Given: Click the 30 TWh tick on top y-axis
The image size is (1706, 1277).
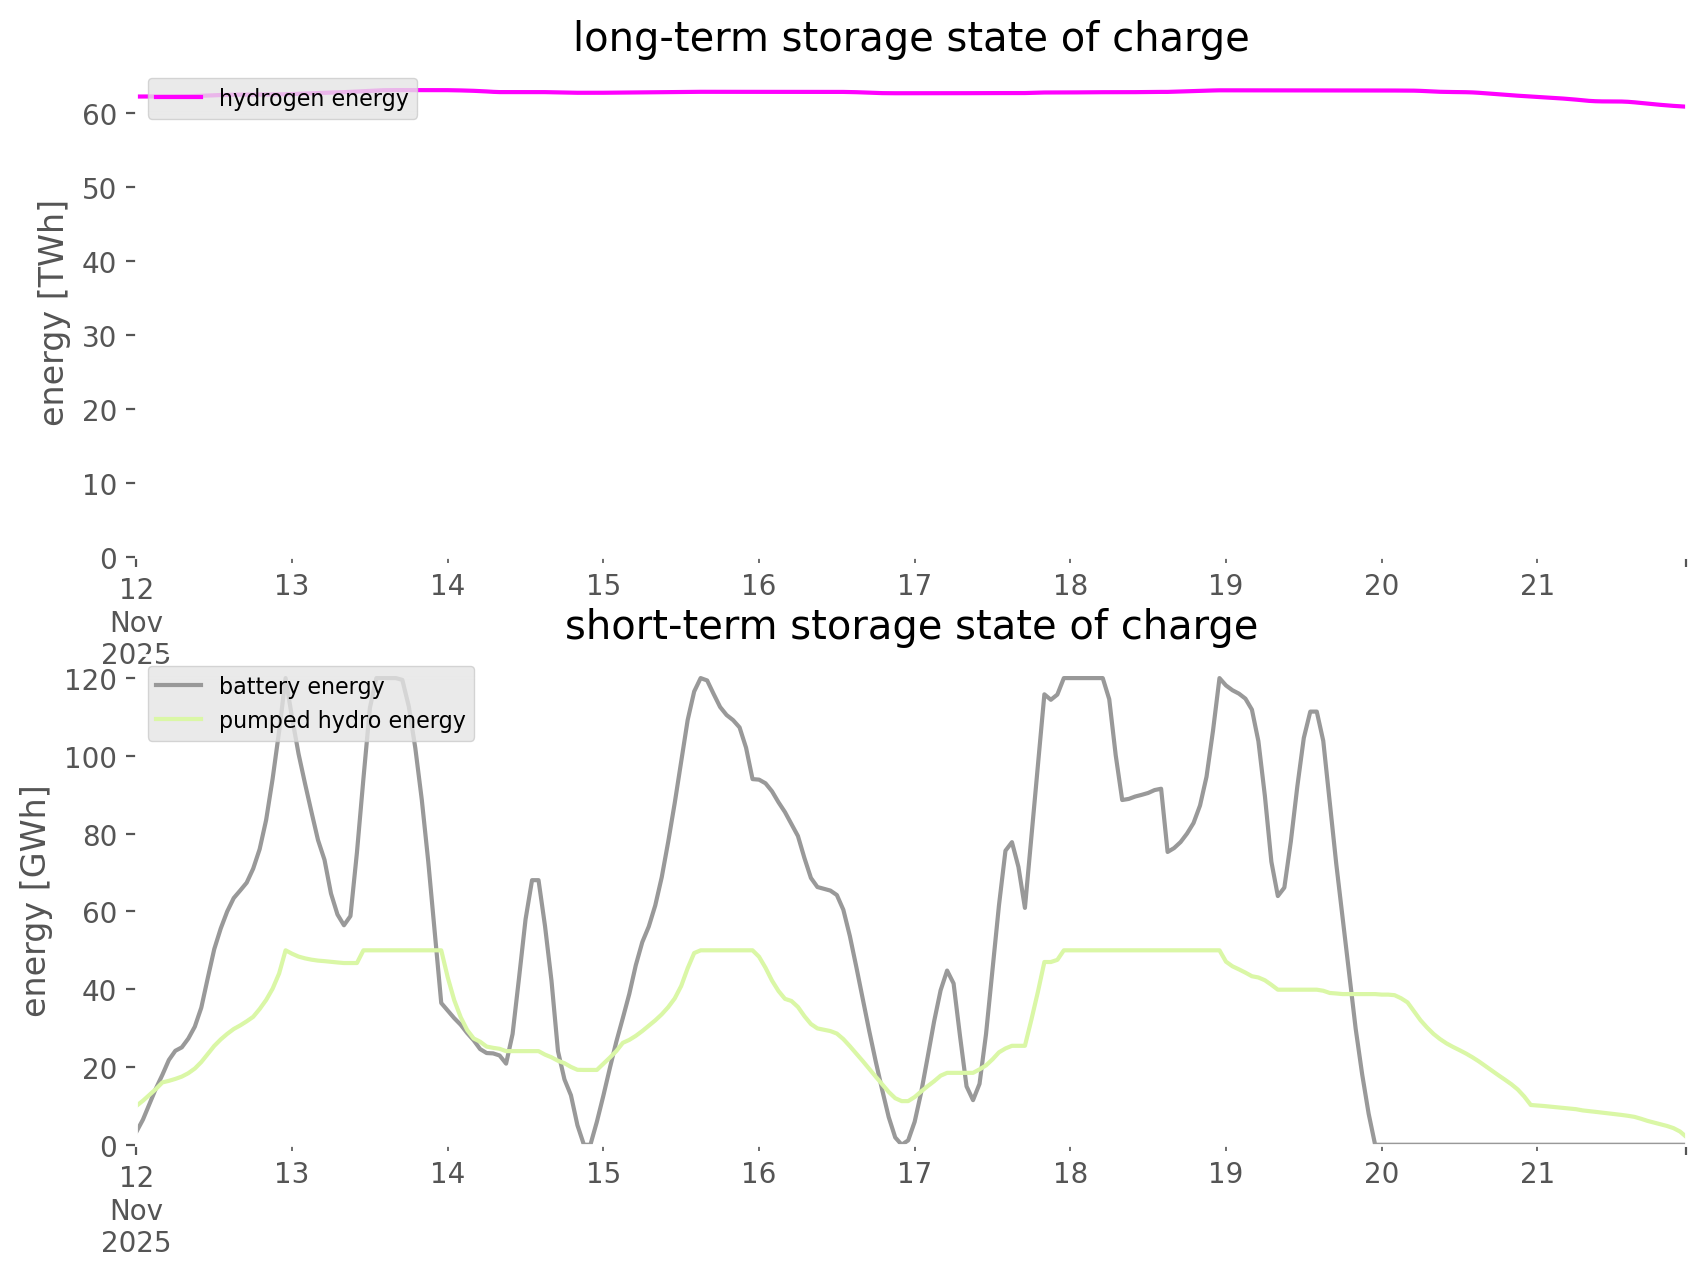Looking at the screenshot, I should pos(100,336).
